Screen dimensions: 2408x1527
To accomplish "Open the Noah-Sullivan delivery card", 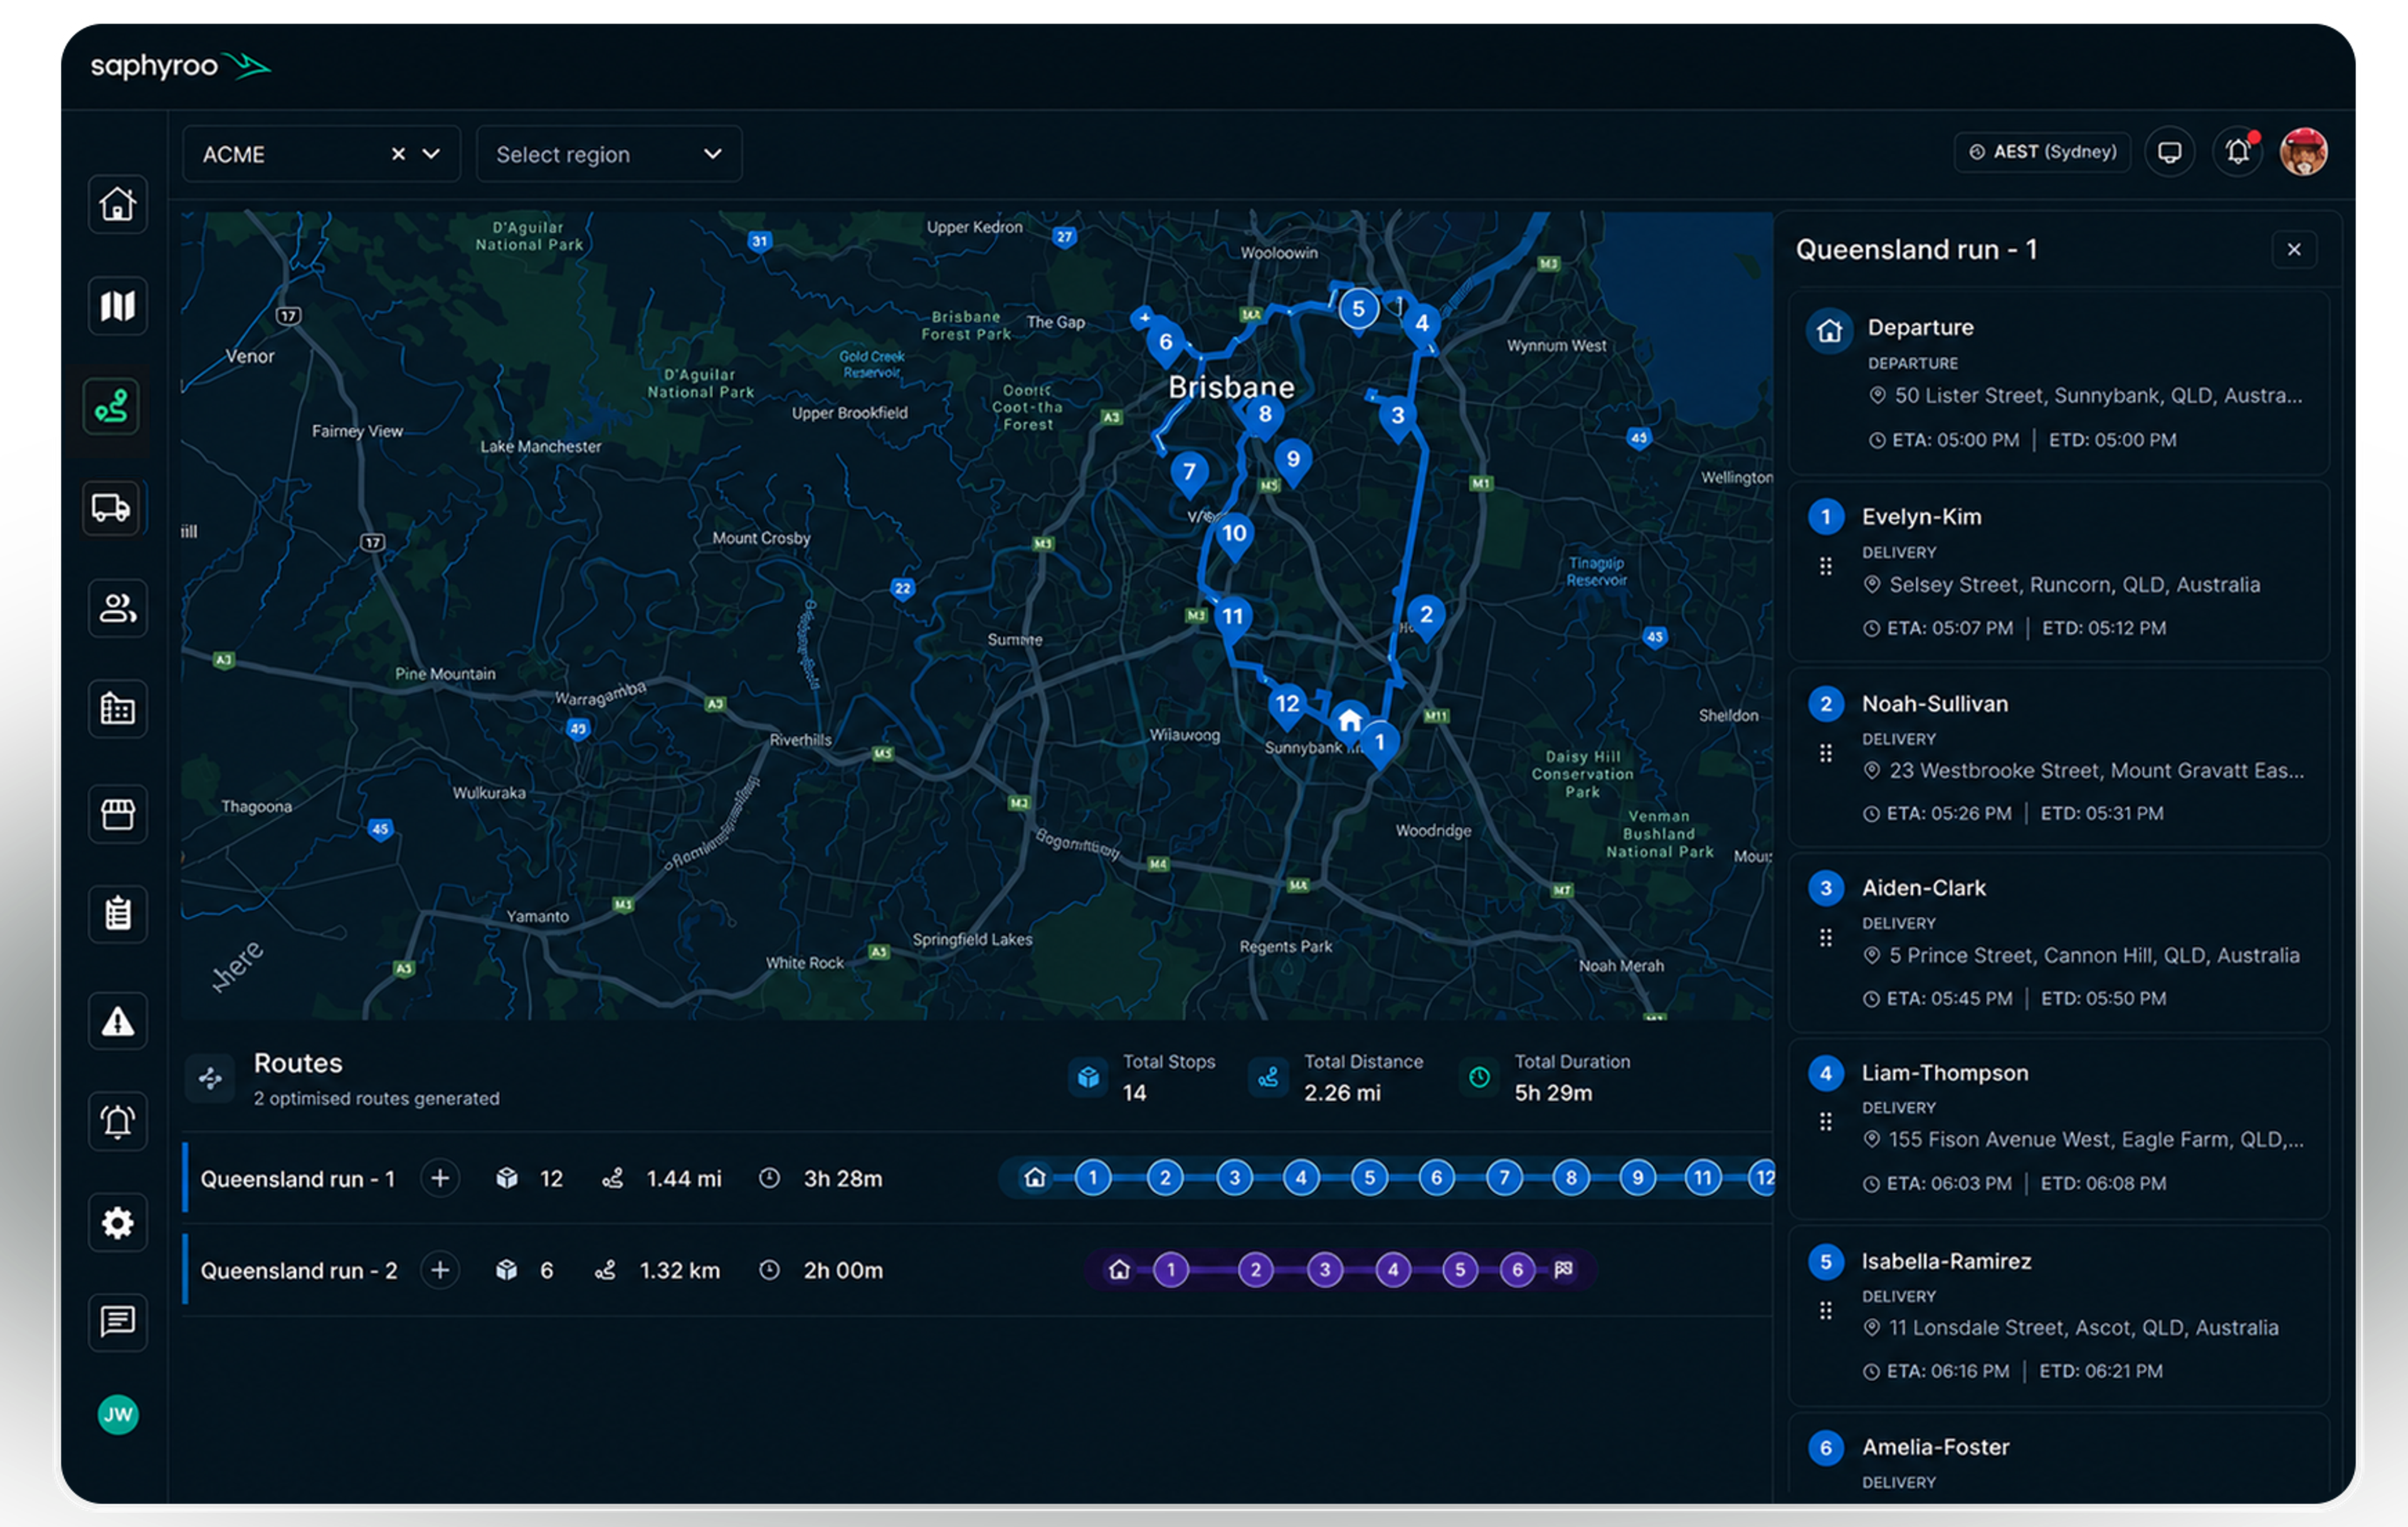I will click(2059, 758).
